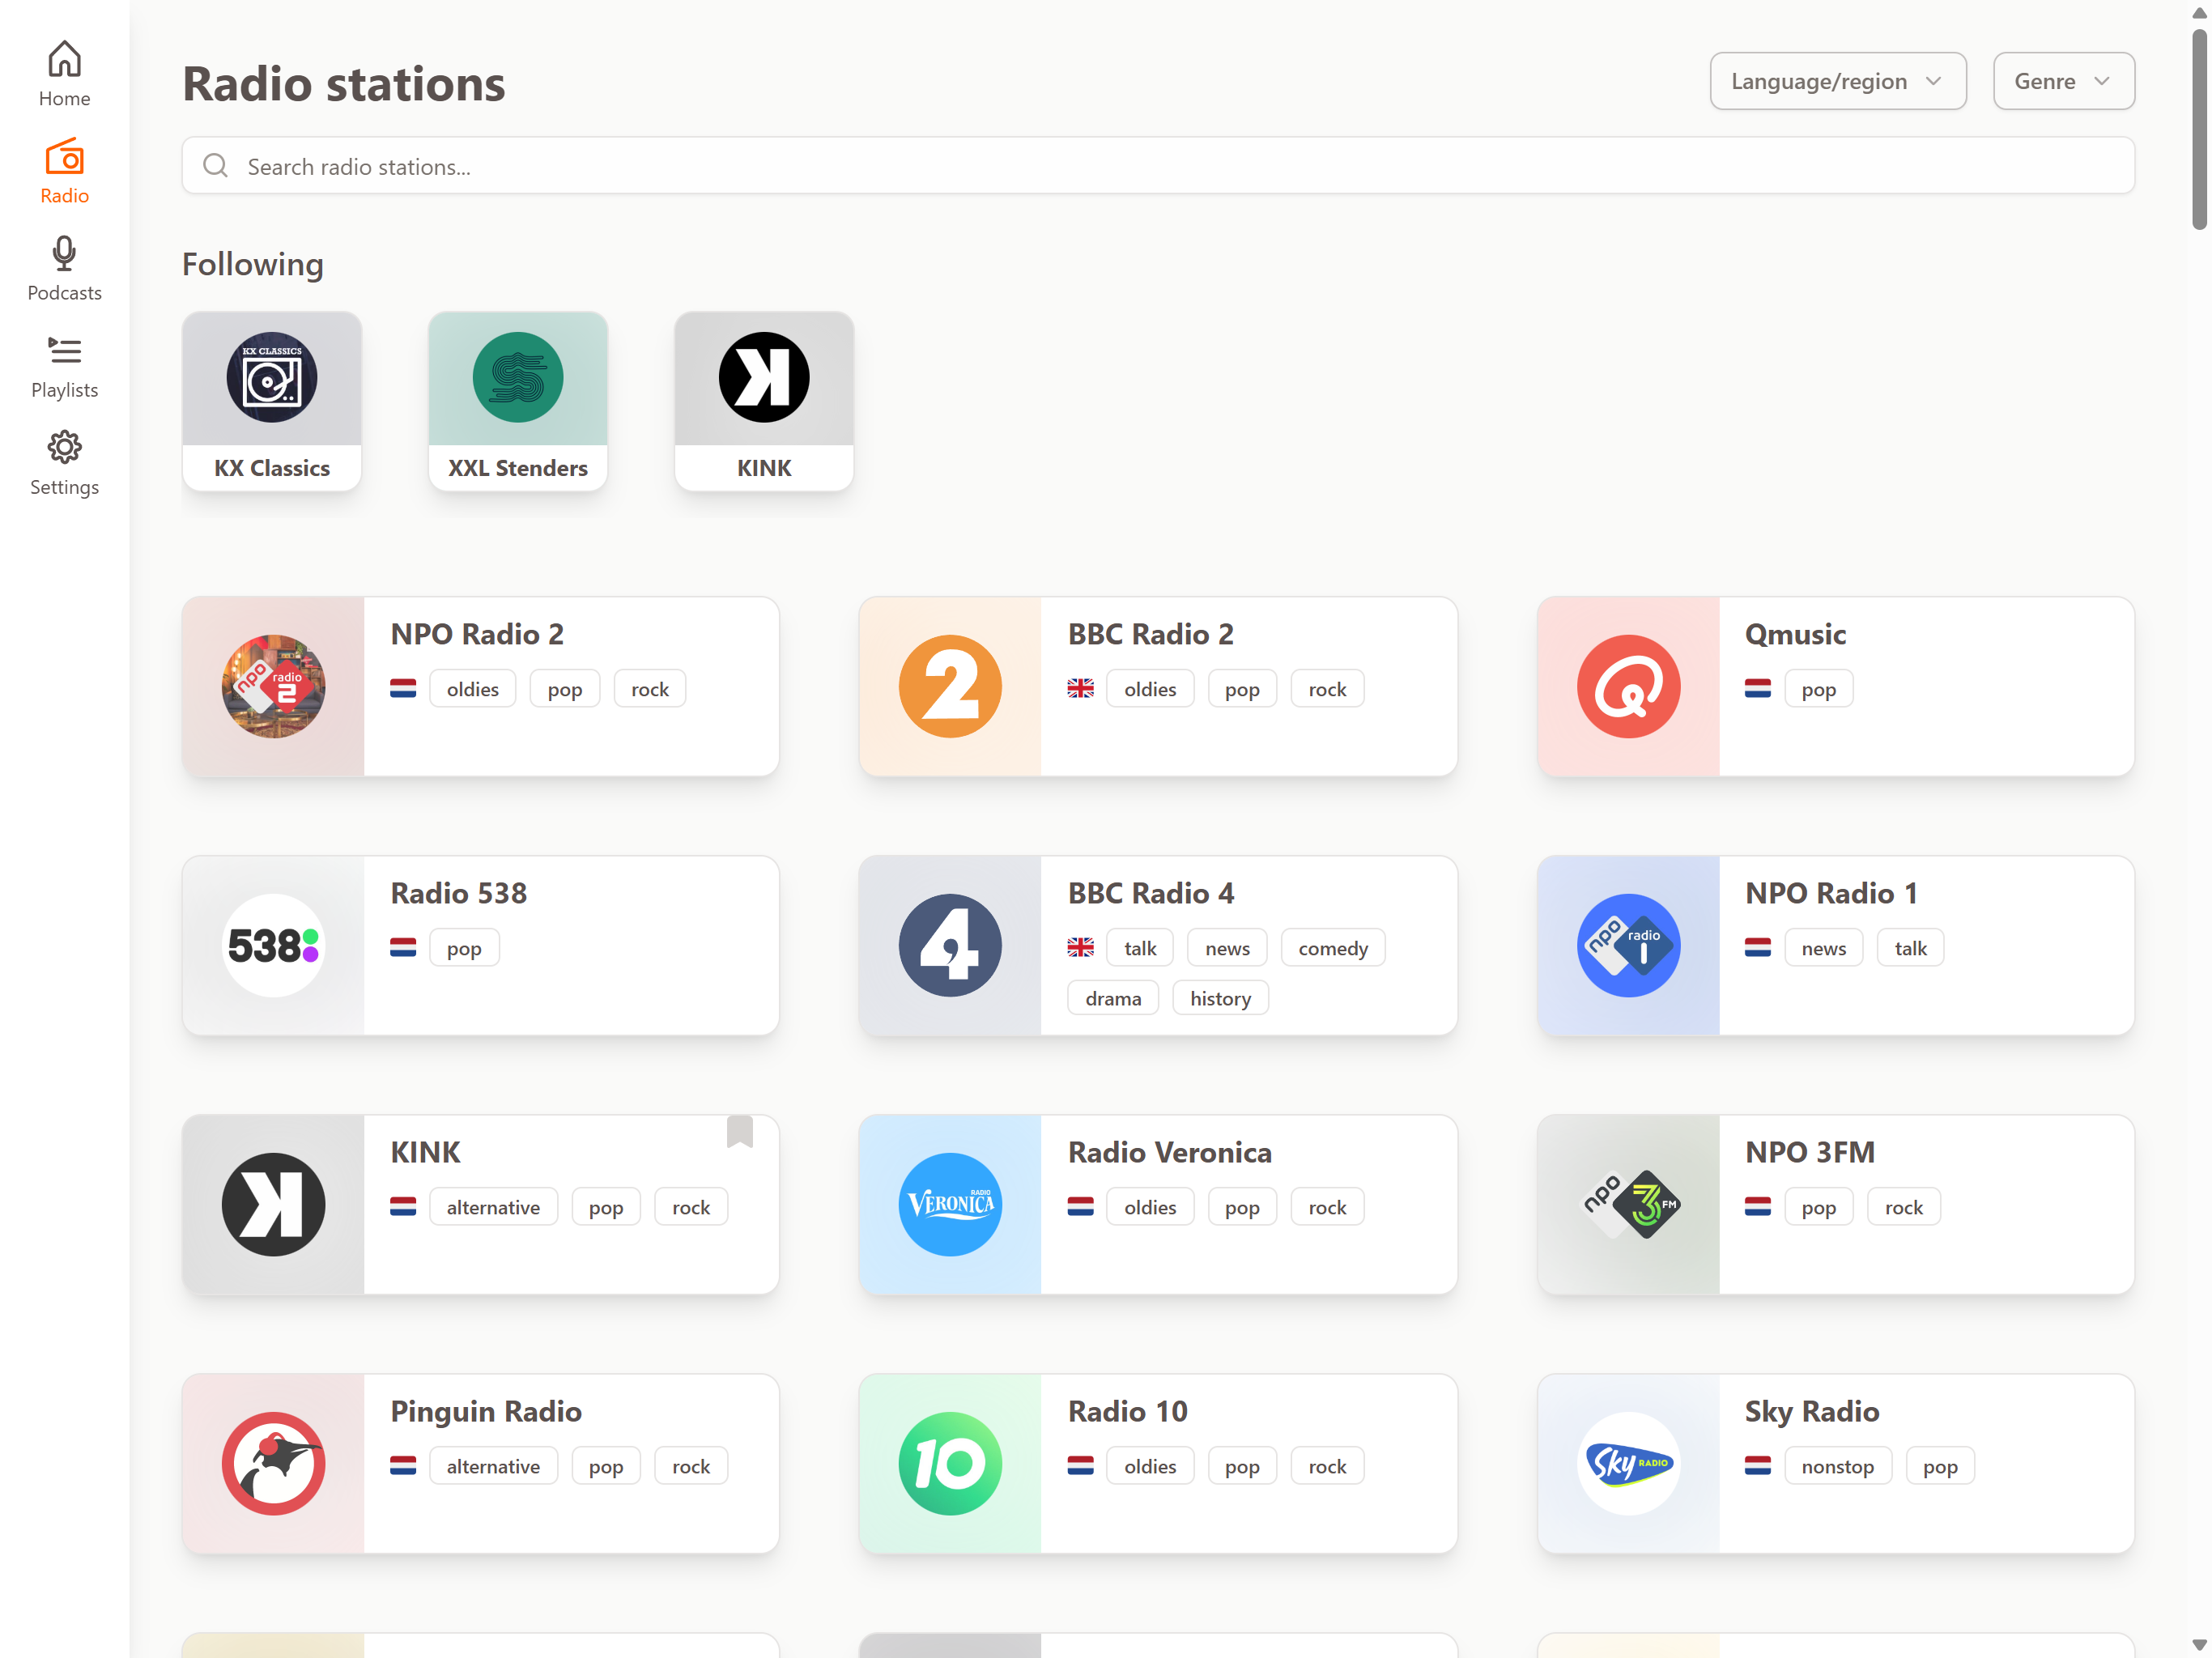
Task: Select the drama tag on BBC Radio 4
Action: point(1113,998)
